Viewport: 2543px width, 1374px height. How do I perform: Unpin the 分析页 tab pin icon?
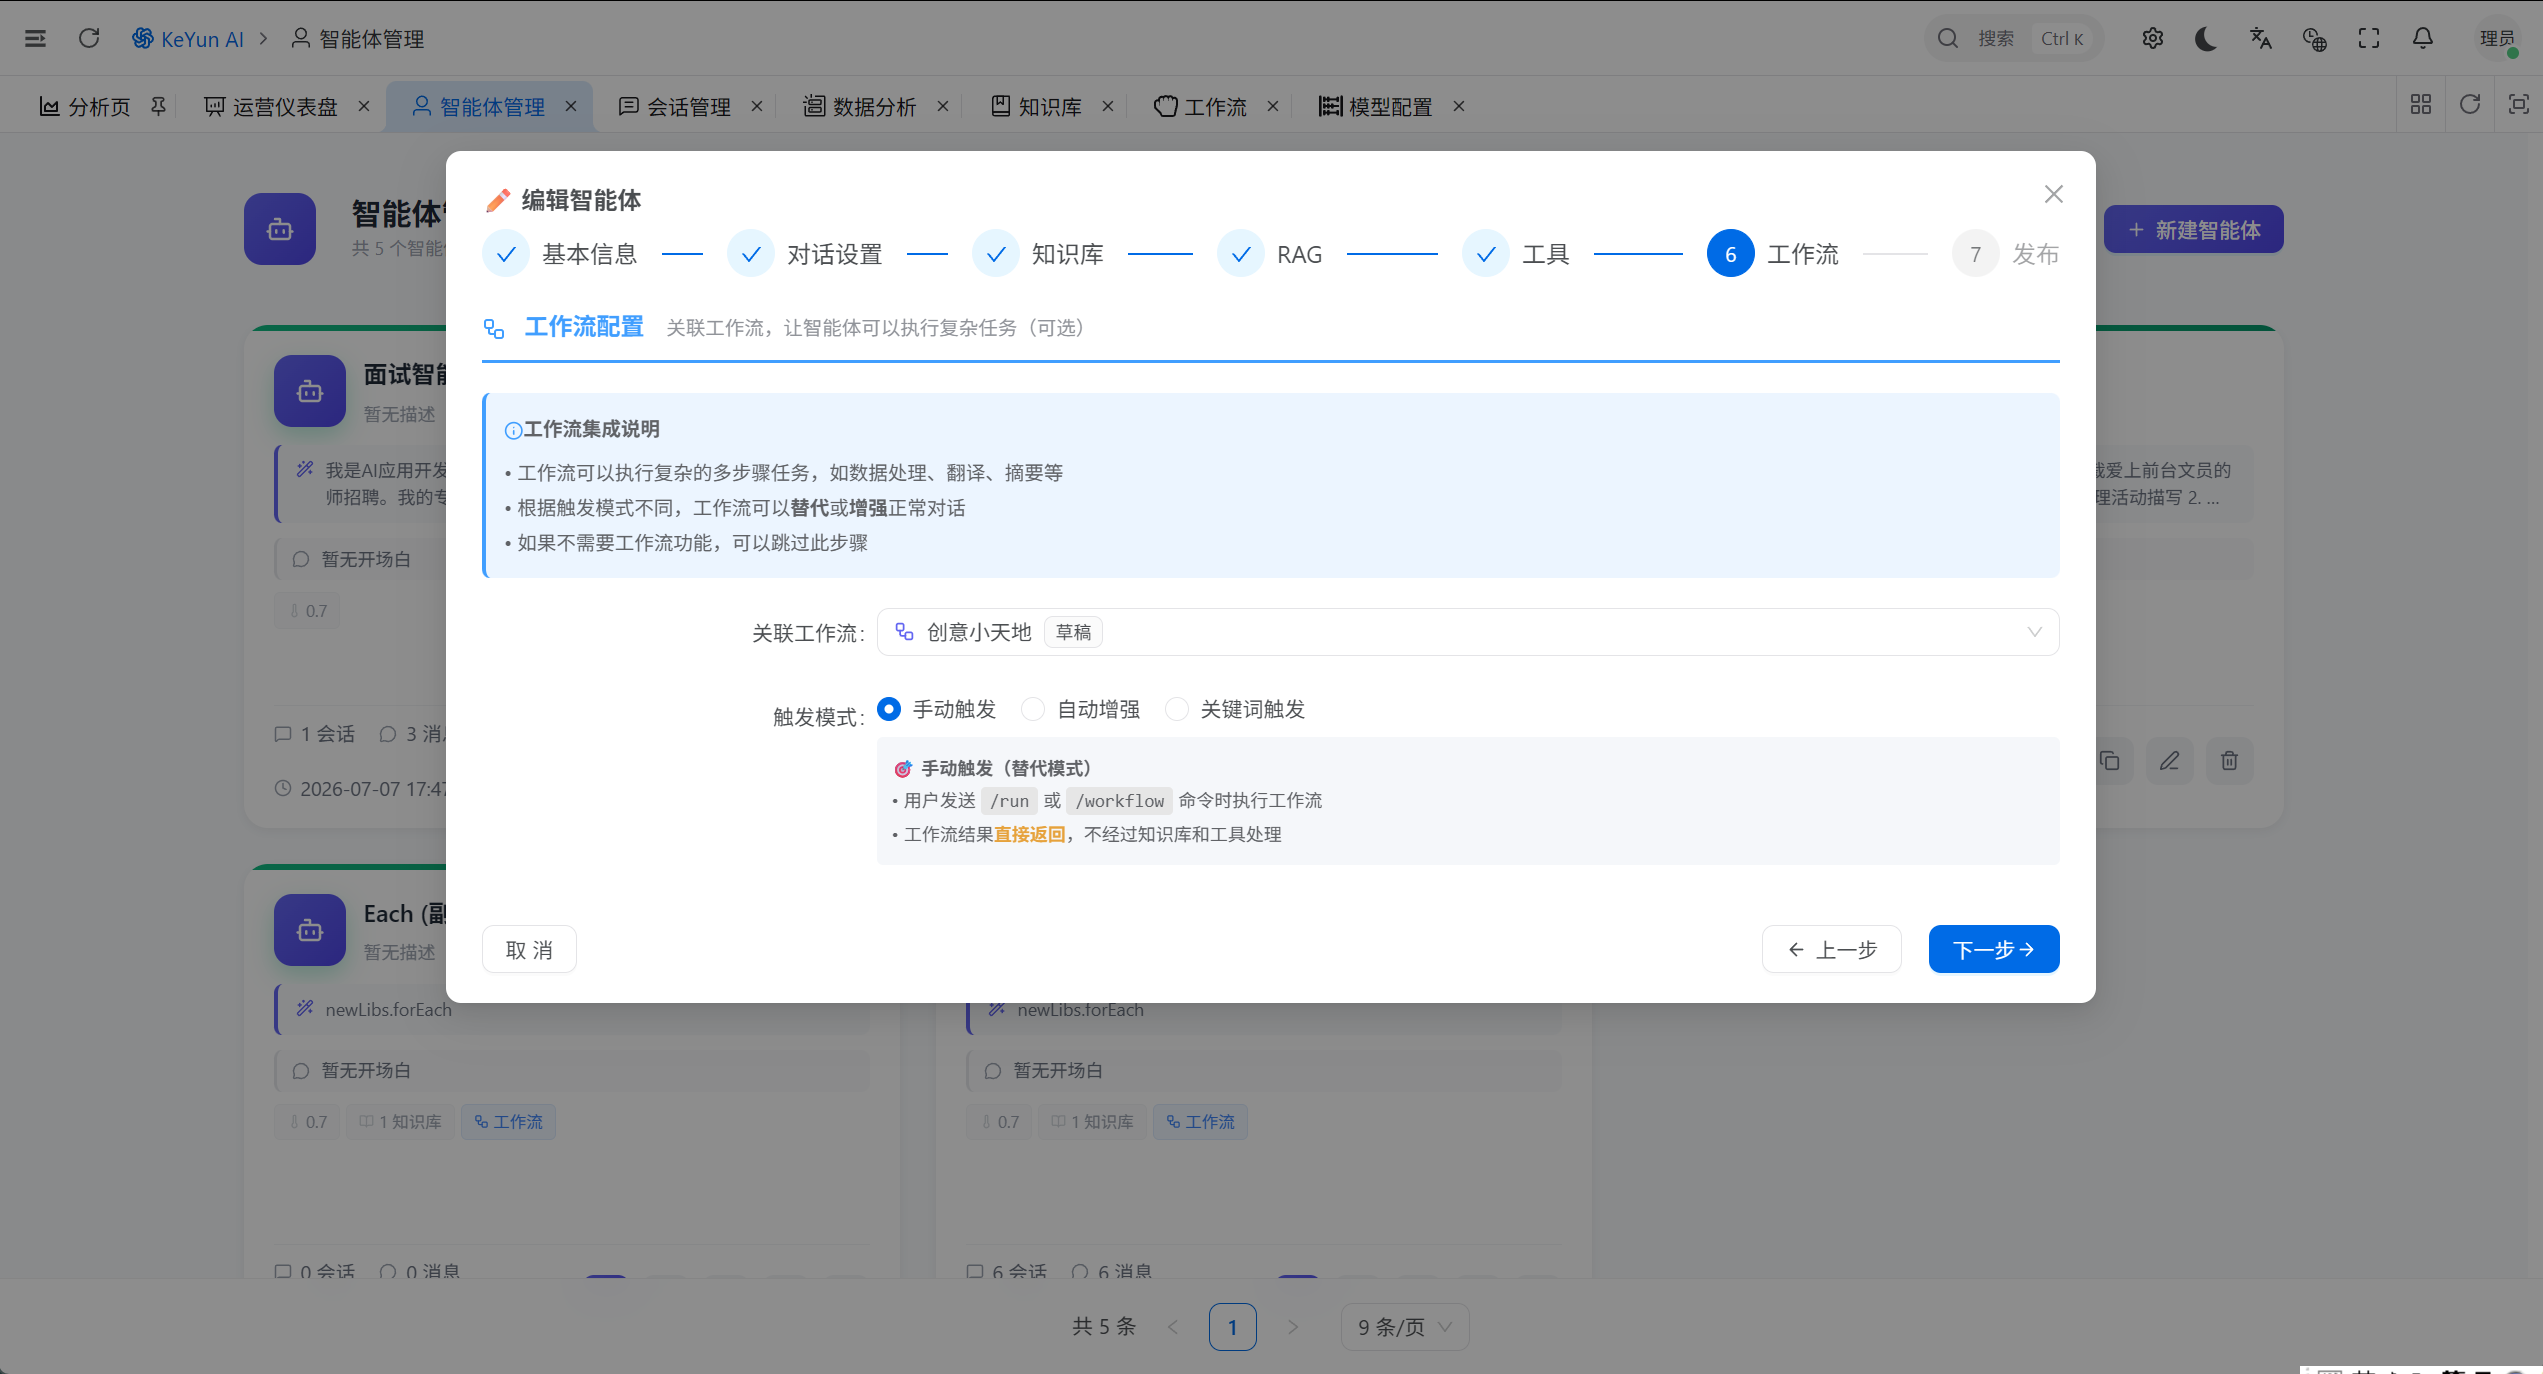[158, 106]
